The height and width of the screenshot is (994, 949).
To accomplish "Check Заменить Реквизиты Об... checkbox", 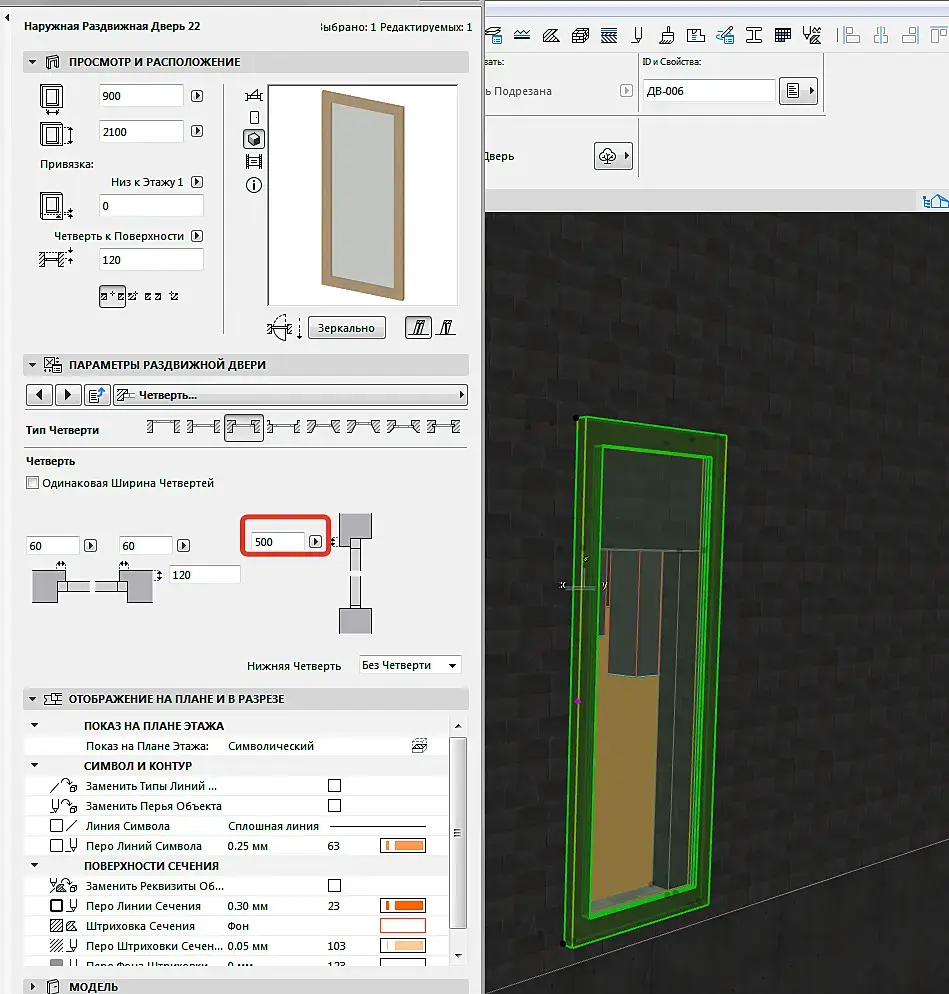I will pos(335,886).
